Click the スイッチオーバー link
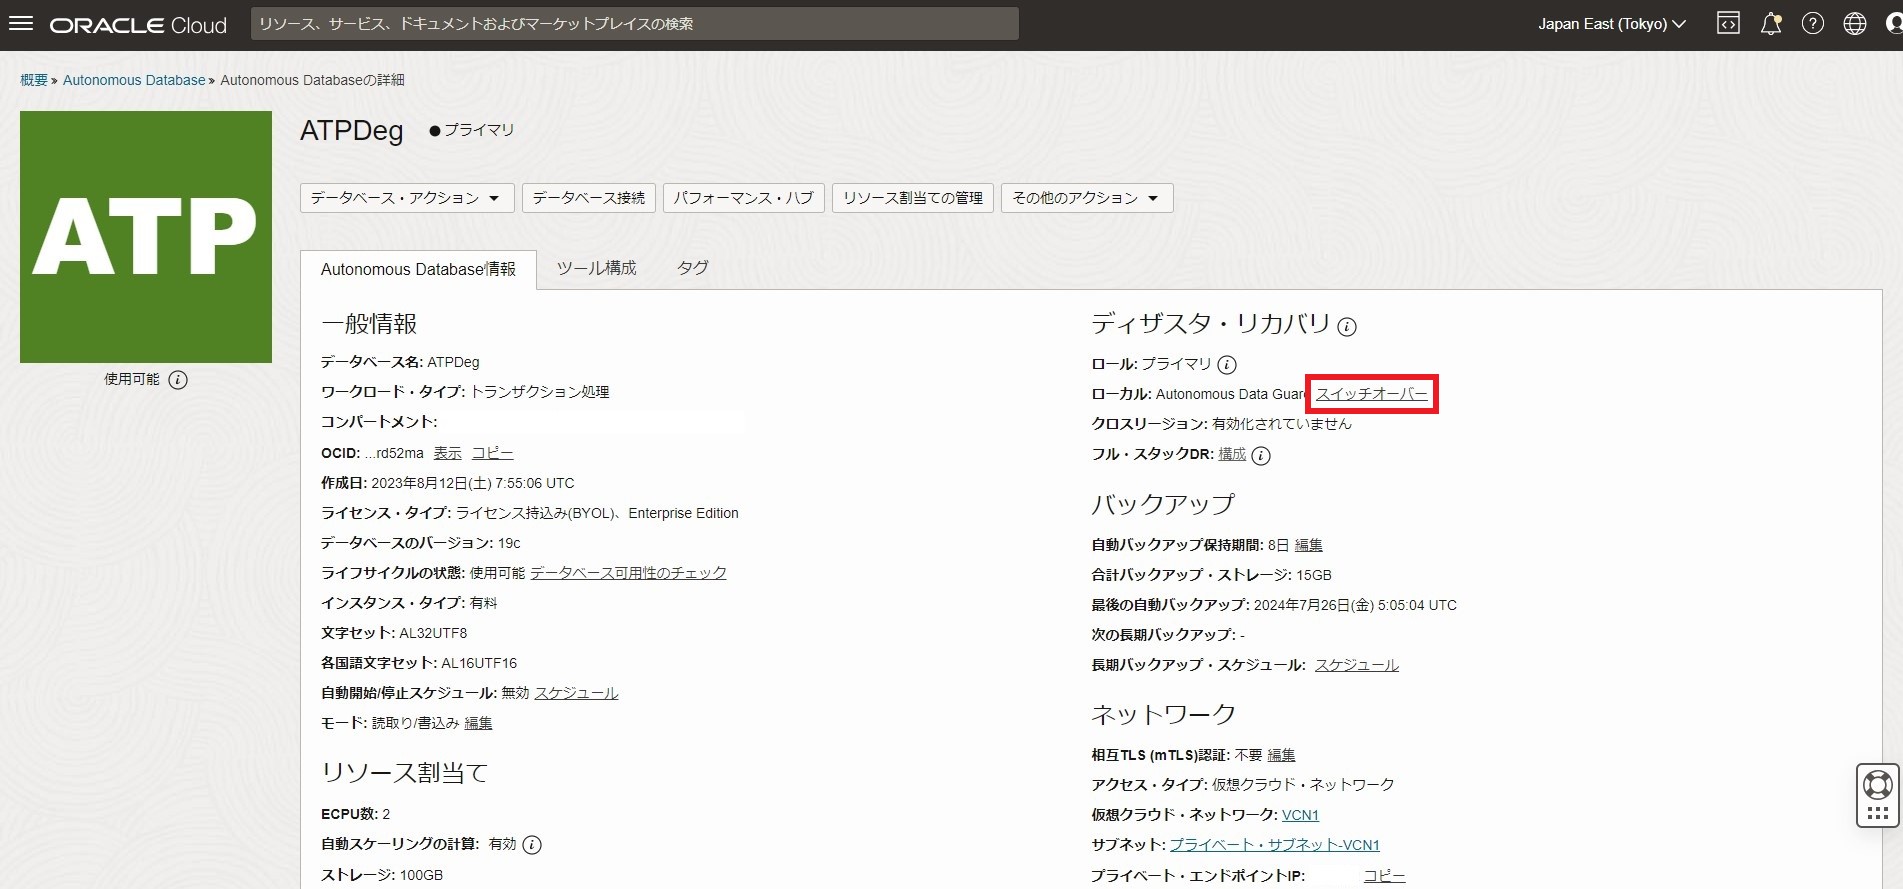The image size is (1903, 889). (x=1371, y=394)
